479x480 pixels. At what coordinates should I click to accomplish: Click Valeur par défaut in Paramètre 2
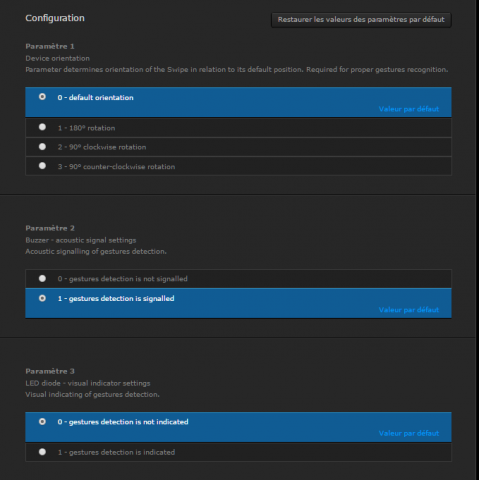409,310
